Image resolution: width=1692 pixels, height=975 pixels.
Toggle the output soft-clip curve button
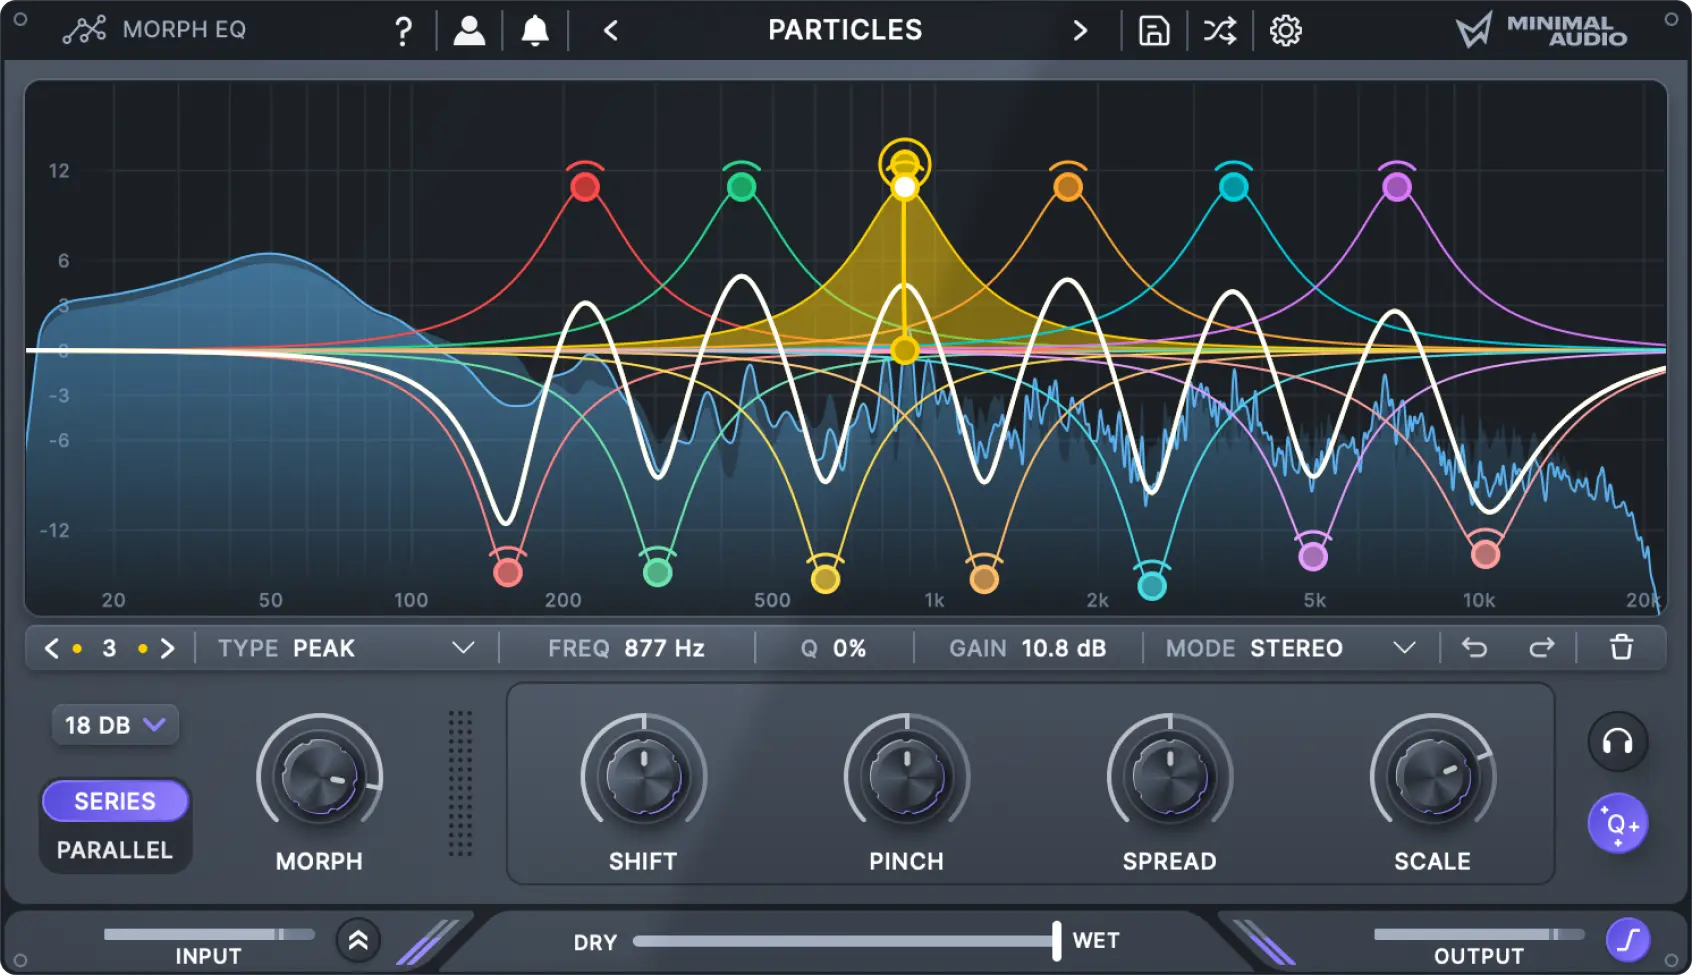[1628, 940]
